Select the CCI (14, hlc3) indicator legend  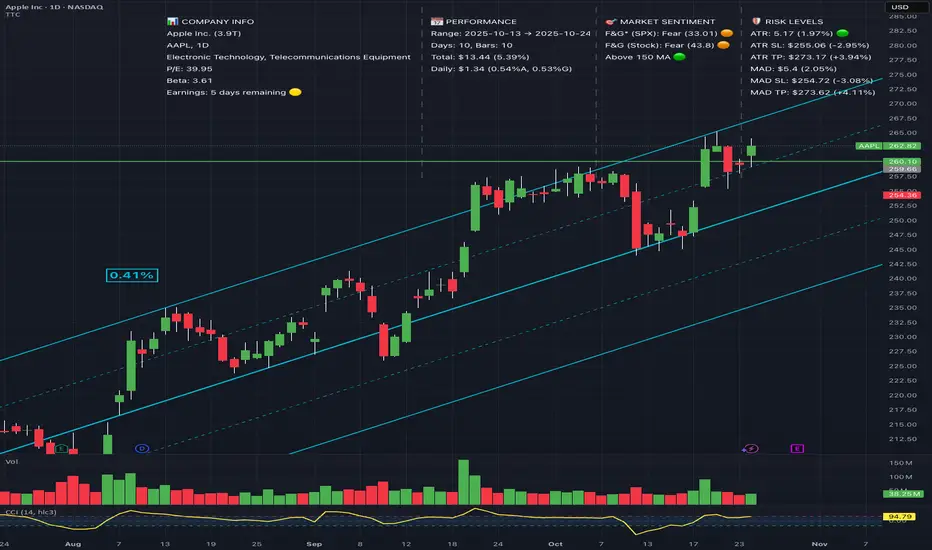coord(31,512)
